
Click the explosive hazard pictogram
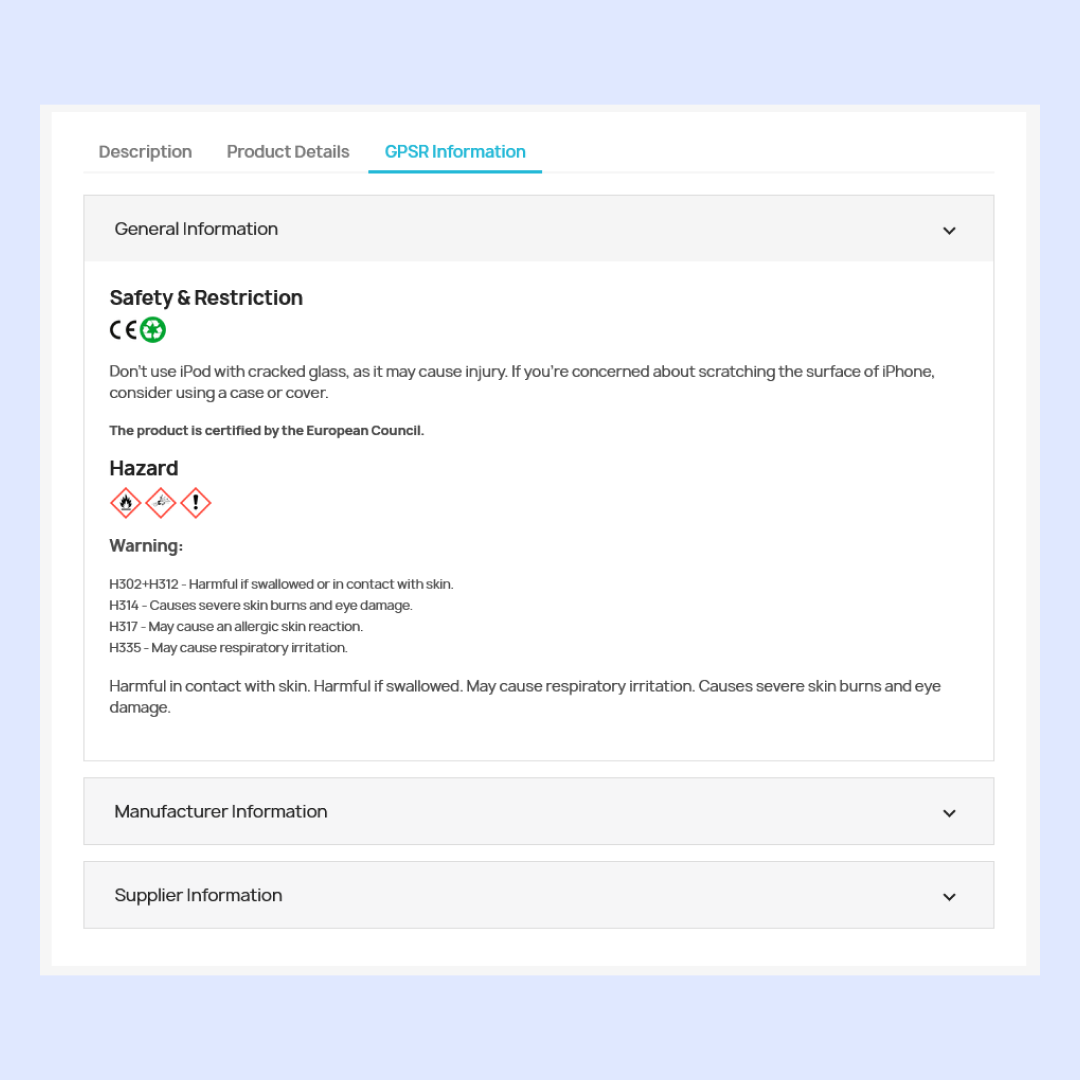click(x=160, y=503)
